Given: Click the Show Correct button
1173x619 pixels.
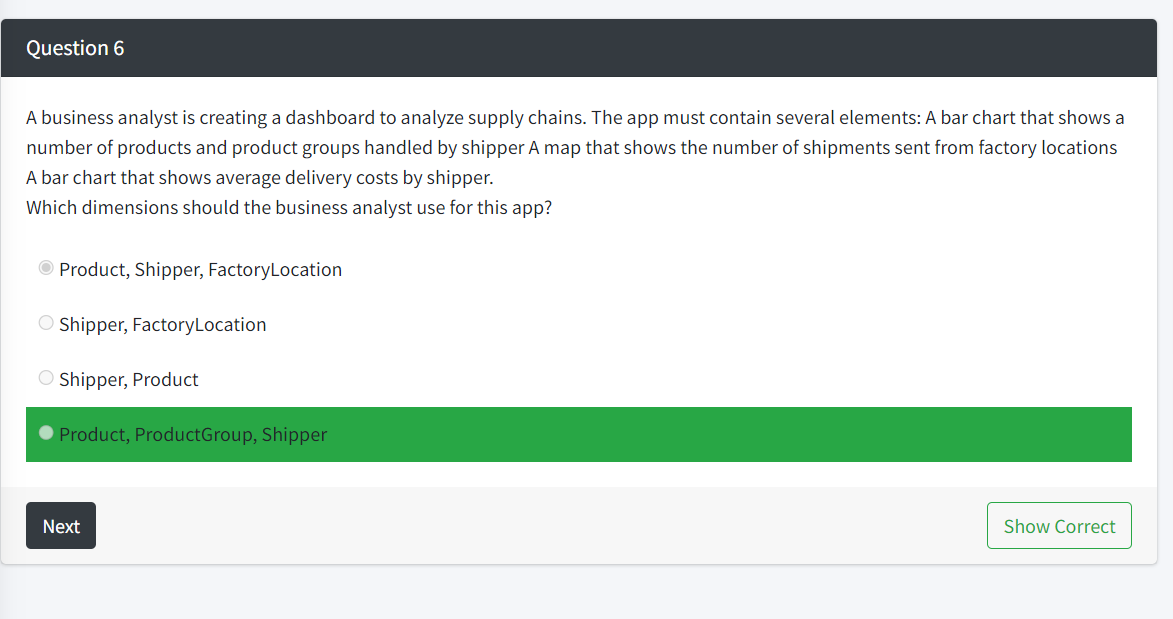Looking at the screenshot, I should click(x=1059, y=525).
